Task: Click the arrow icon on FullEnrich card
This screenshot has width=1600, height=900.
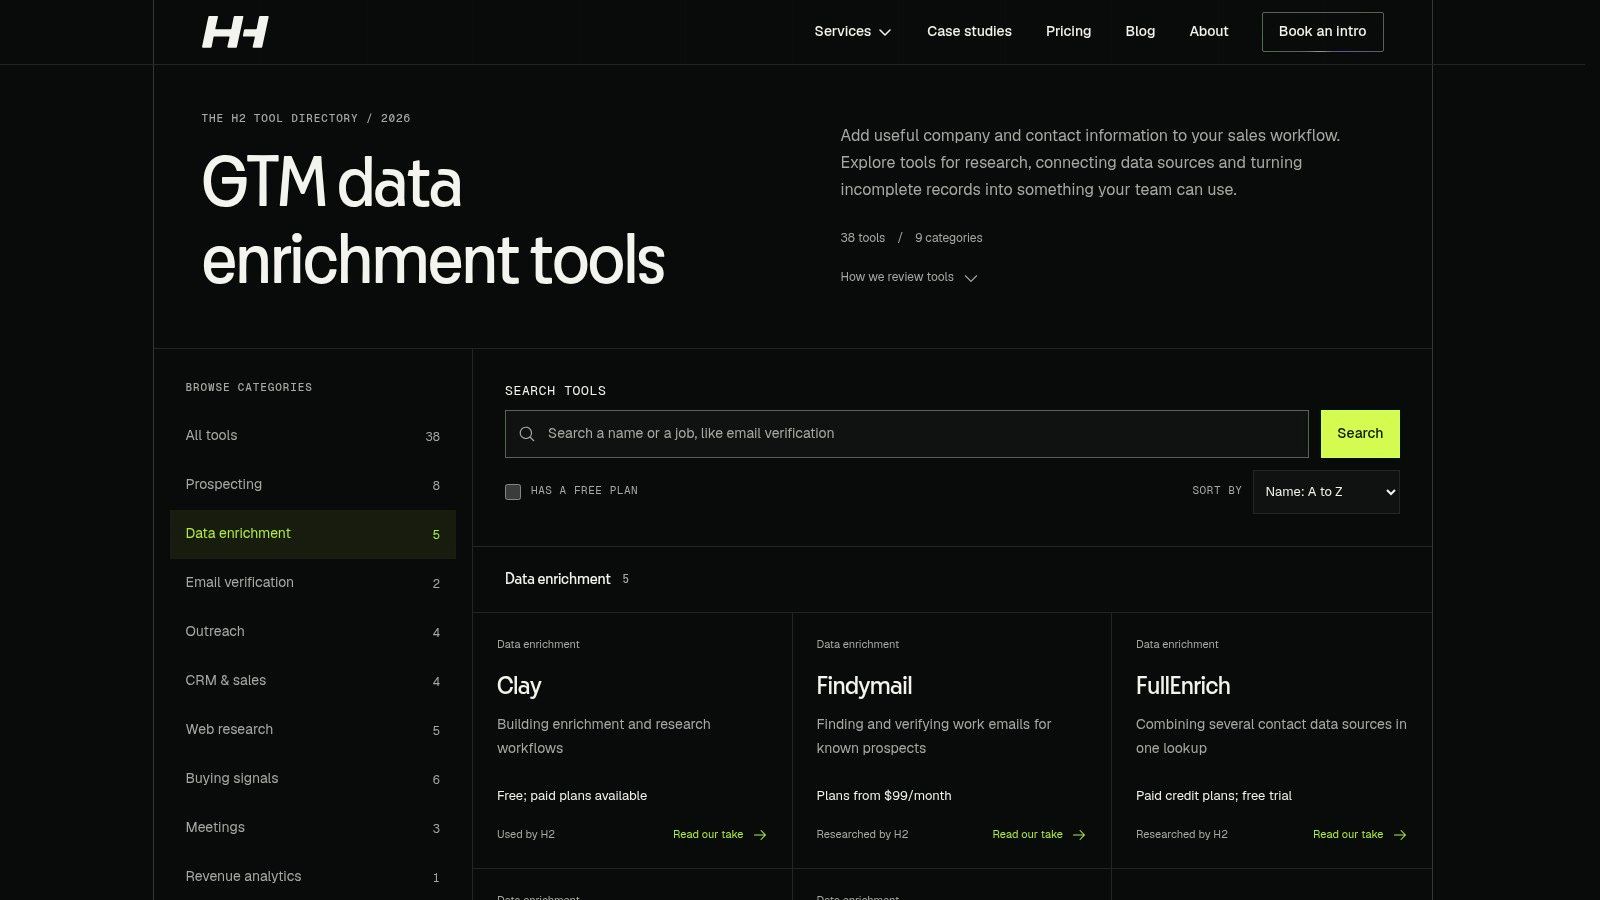Action: coord(1400,835)
